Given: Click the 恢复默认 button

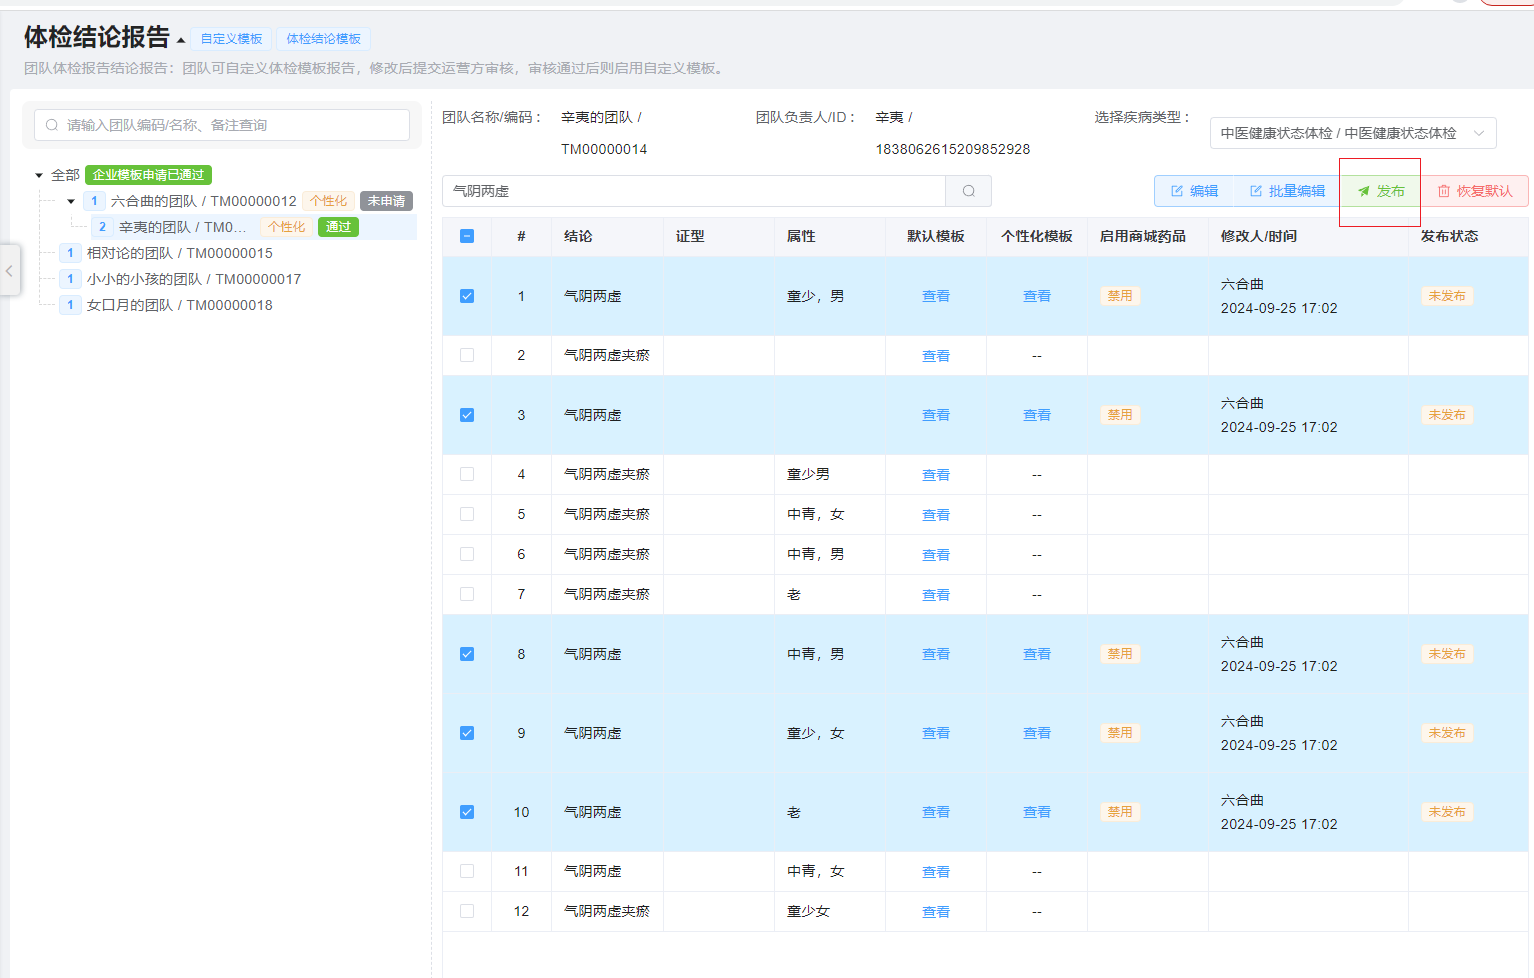Looking at the screenshot, I should [x=1475, y=191].
